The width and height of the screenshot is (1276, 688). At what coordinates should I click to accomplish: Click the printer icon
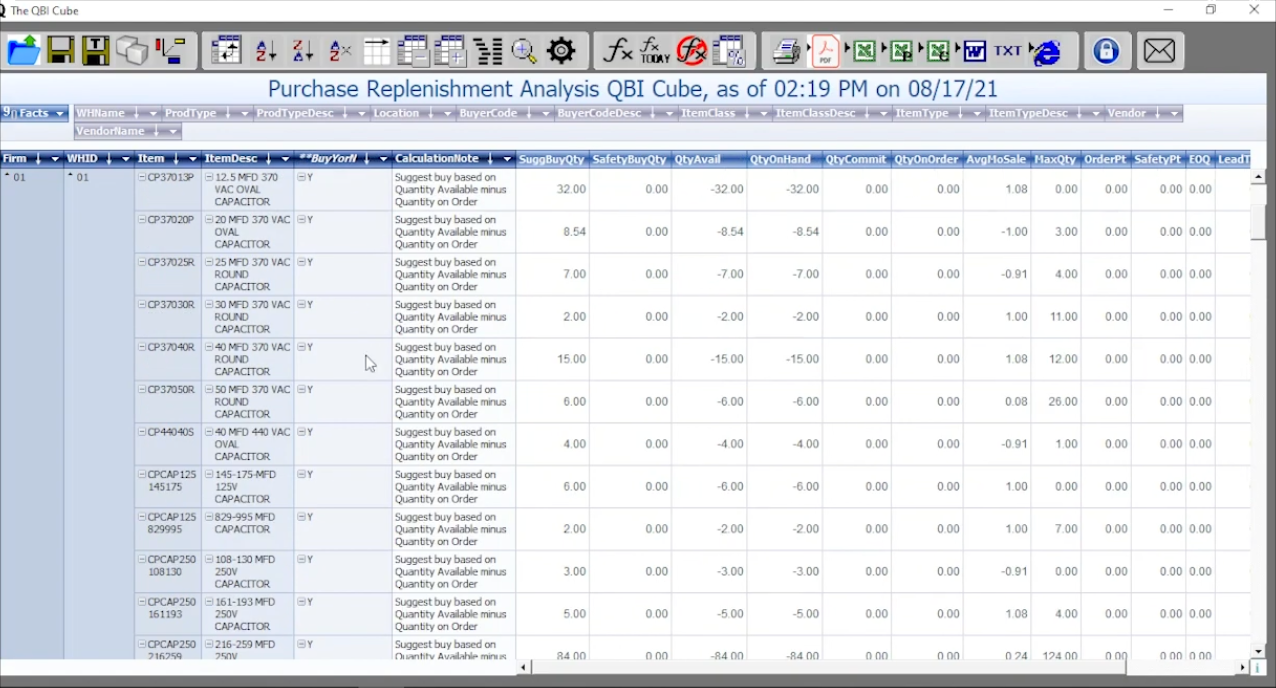click(x=787, y=51)
